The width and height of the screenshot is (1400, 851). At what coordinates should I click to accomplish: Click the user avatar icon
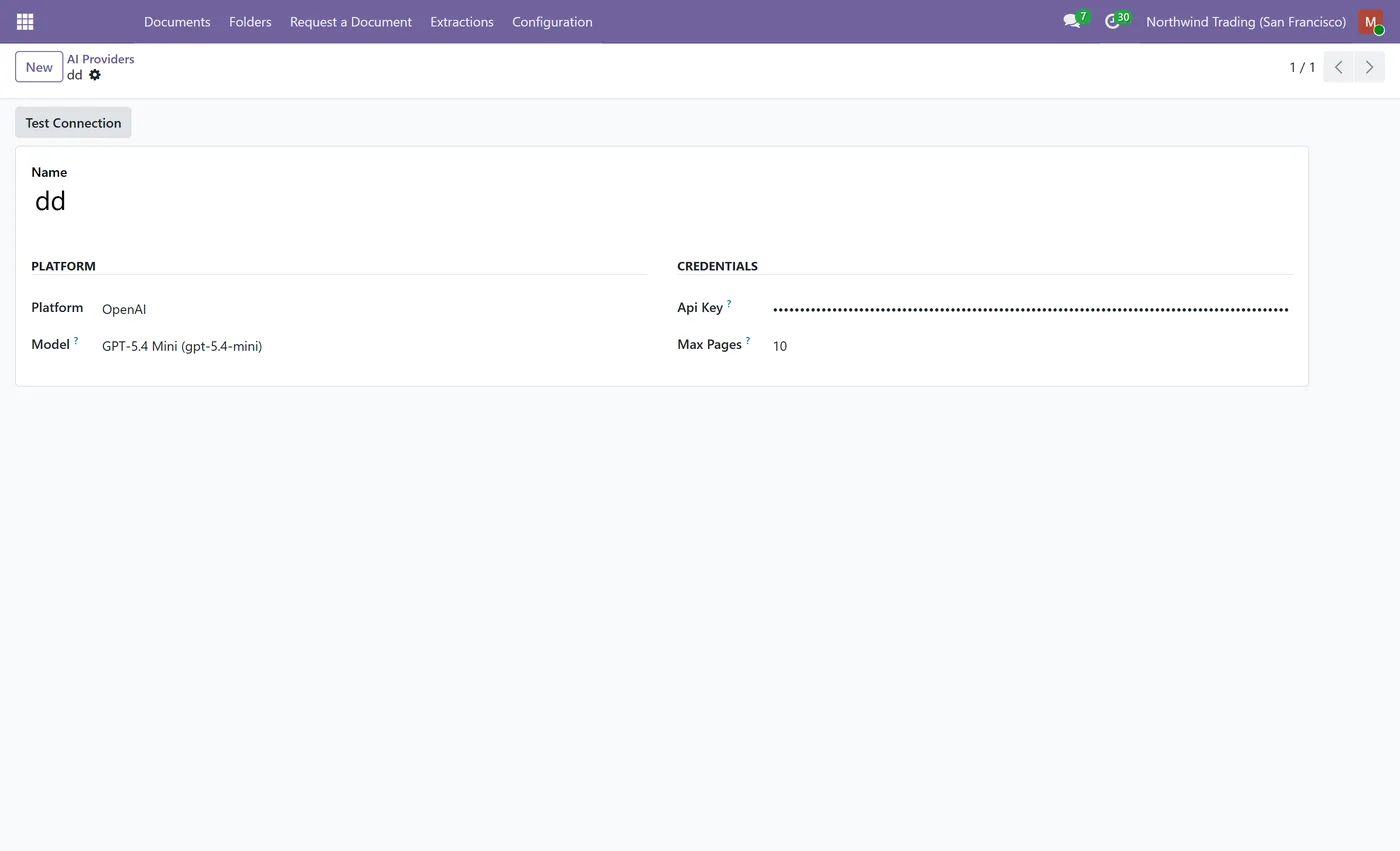(1371, 21)
